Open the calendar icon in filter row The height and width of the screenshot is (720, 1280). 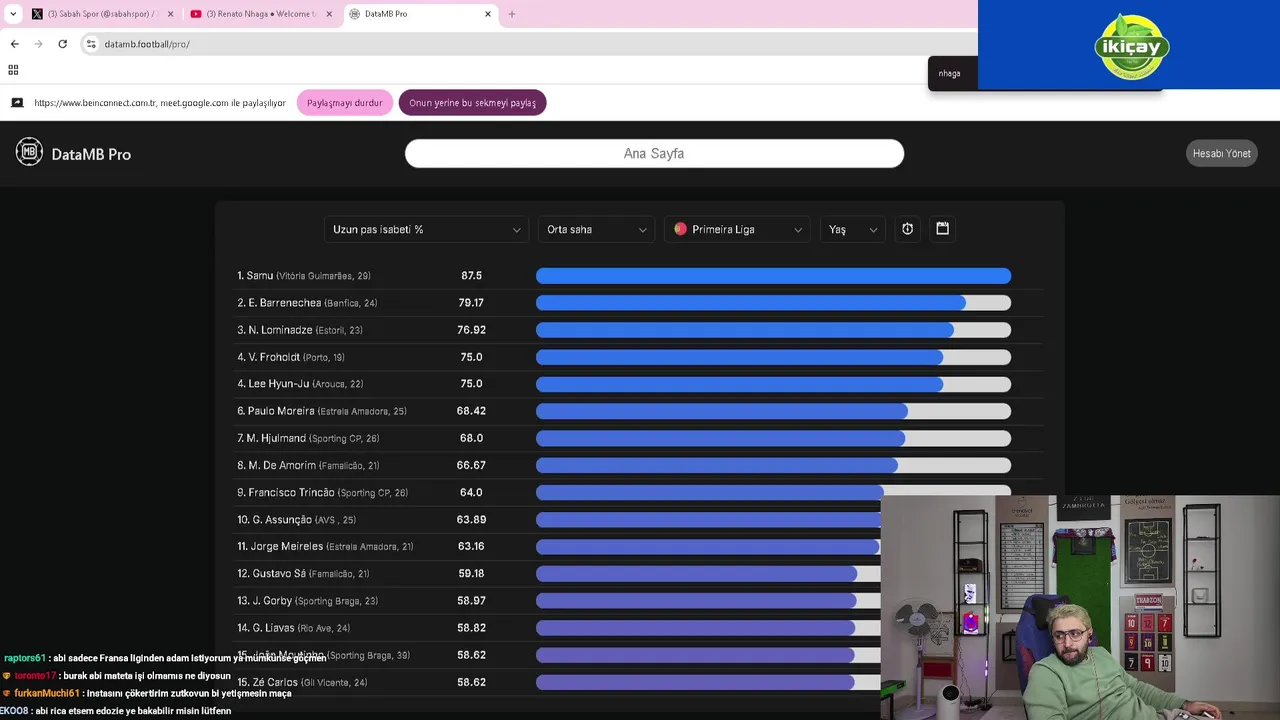point(942,228)
